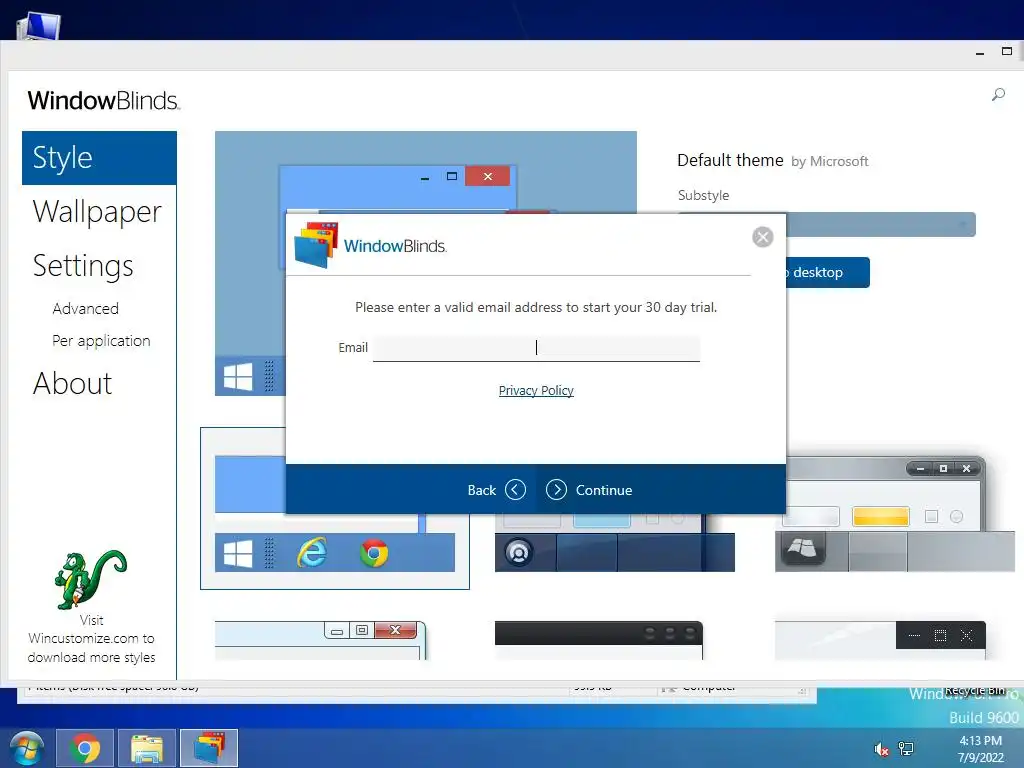Click the apply to desktop button
This screenshot has height=768, width=1024.
tap(827, 272)
